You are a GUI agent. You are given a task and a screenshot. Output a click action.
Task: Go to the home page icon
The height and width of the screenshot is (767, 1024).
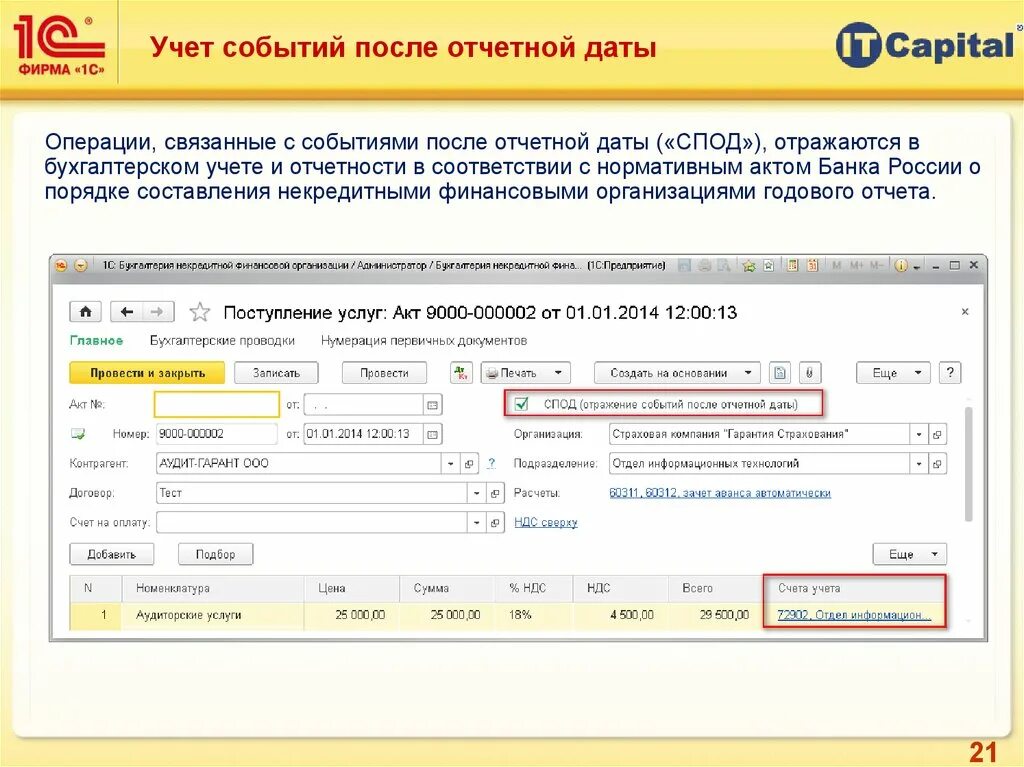tap(86, 312)
